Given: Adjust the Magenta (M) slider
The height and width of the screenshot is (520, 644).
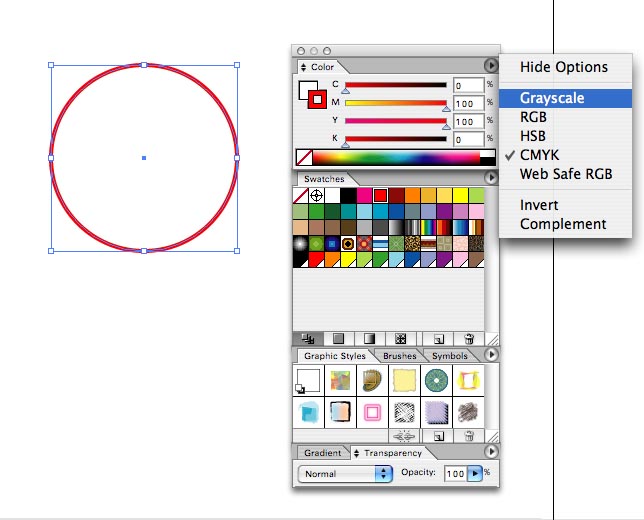Looking at the screenshot, I should point(396,103).
